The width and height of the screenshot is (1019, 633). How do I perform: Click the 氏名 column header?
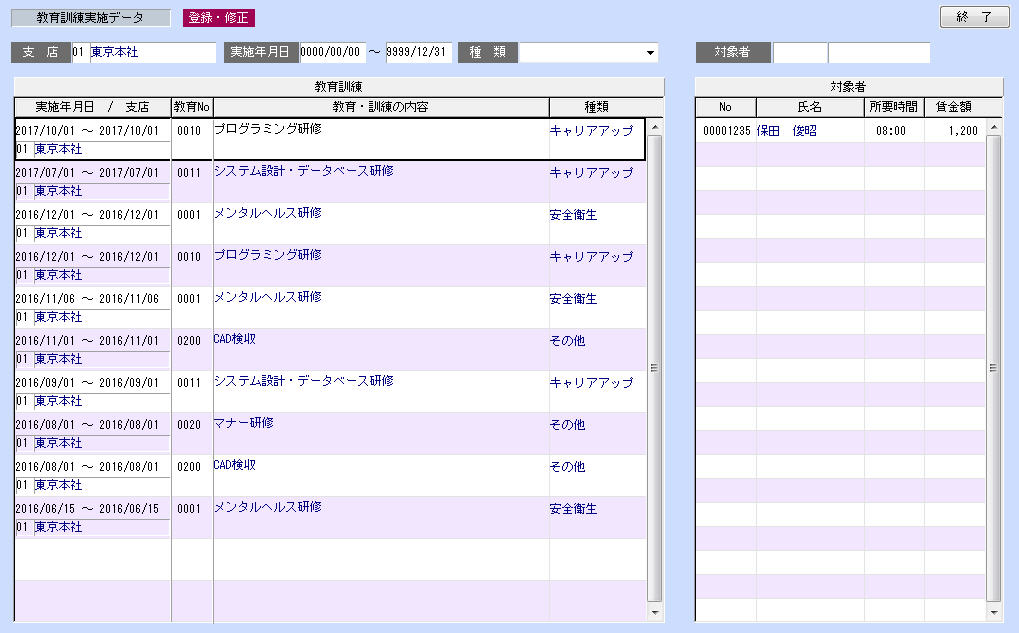coord(810,107)
